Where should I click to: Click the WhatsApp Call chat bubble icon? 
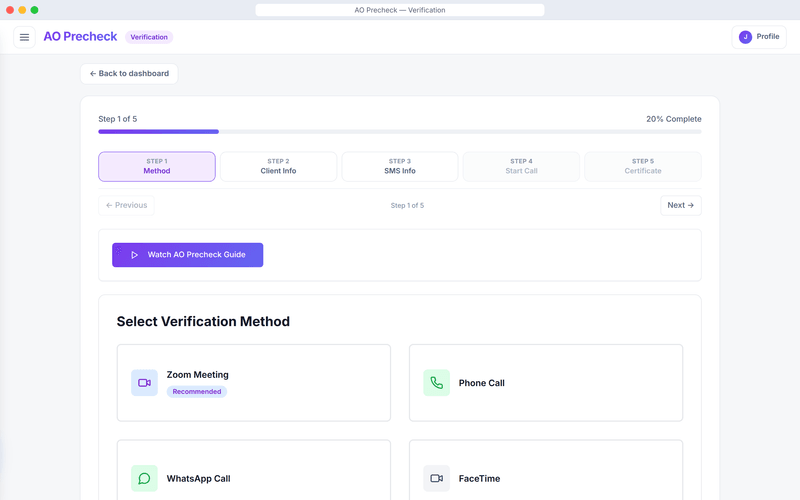tap(144, 478)
